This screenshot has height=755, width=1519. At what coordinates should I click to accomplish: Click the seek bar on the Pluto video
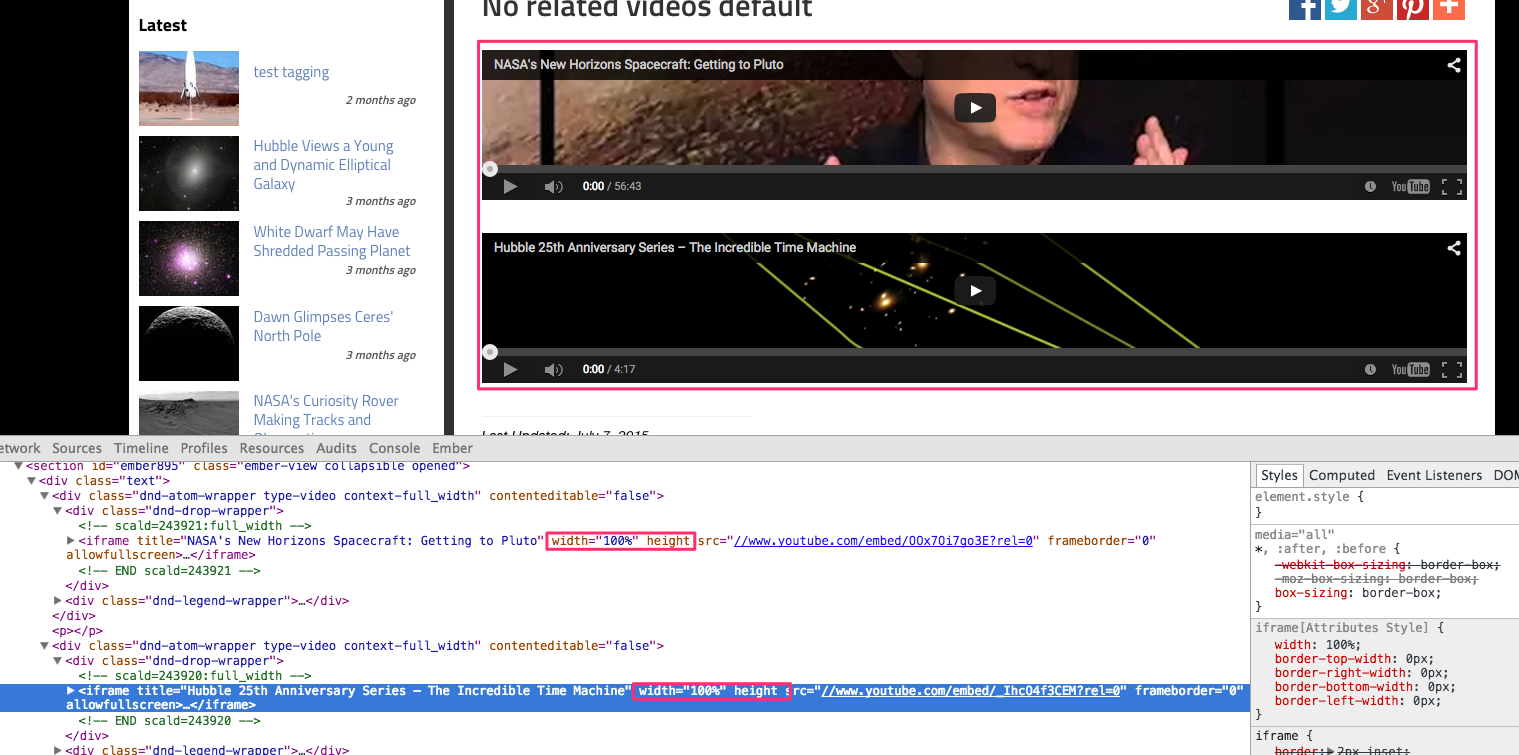point(900,168)
